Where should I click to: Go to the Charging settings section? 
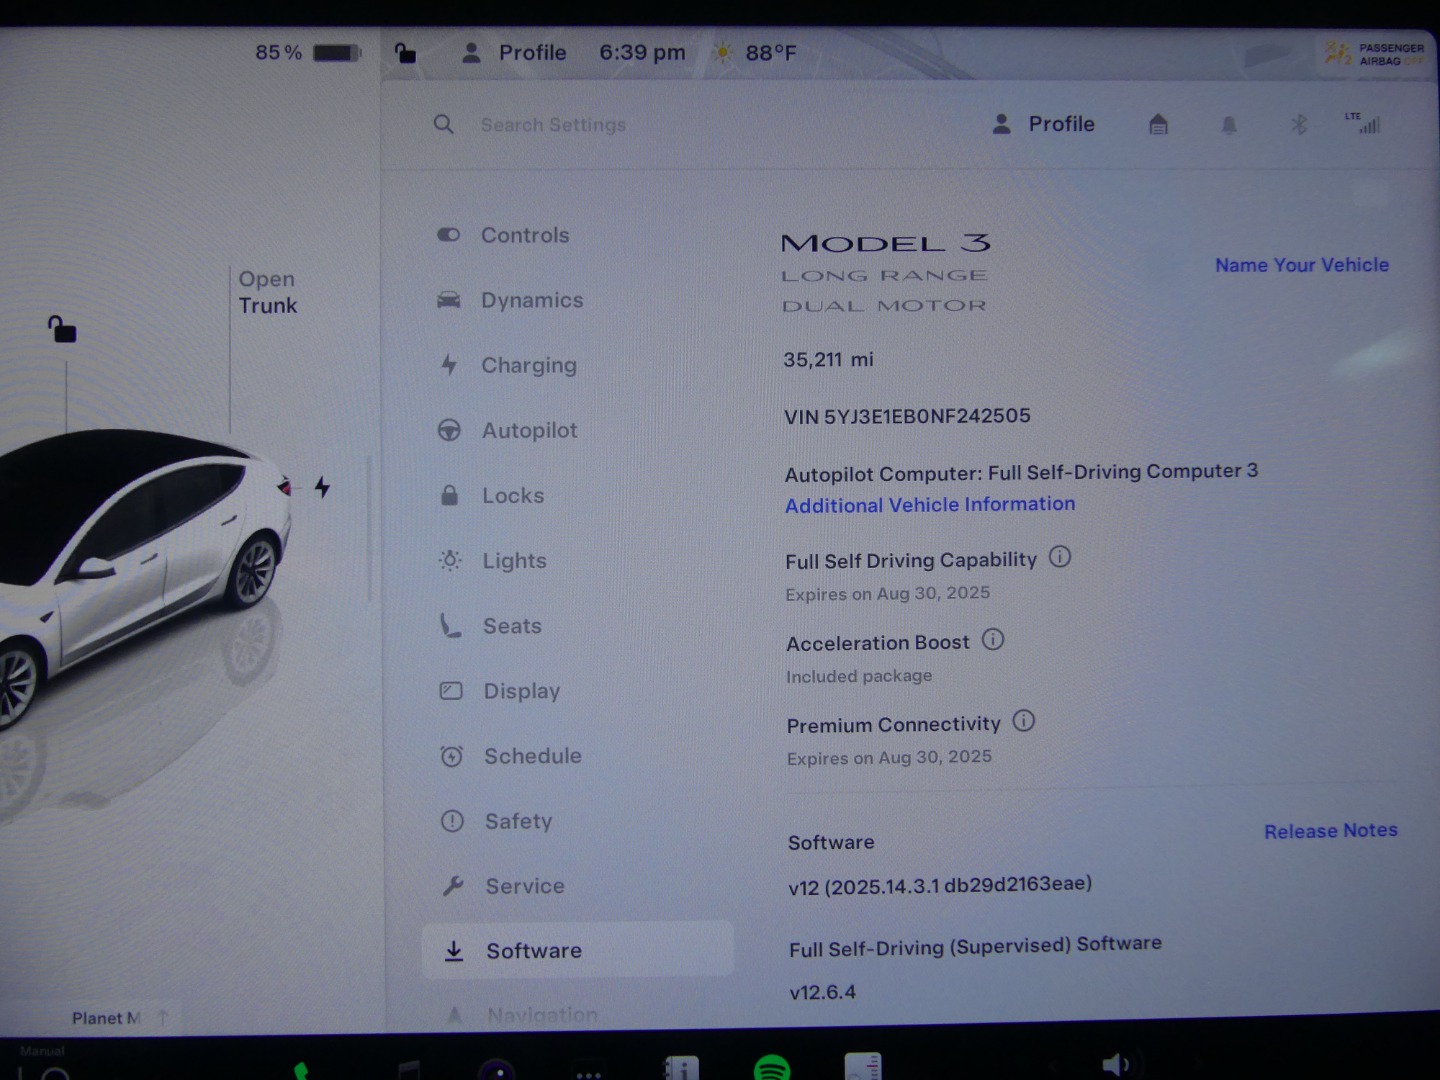[528, 365]
